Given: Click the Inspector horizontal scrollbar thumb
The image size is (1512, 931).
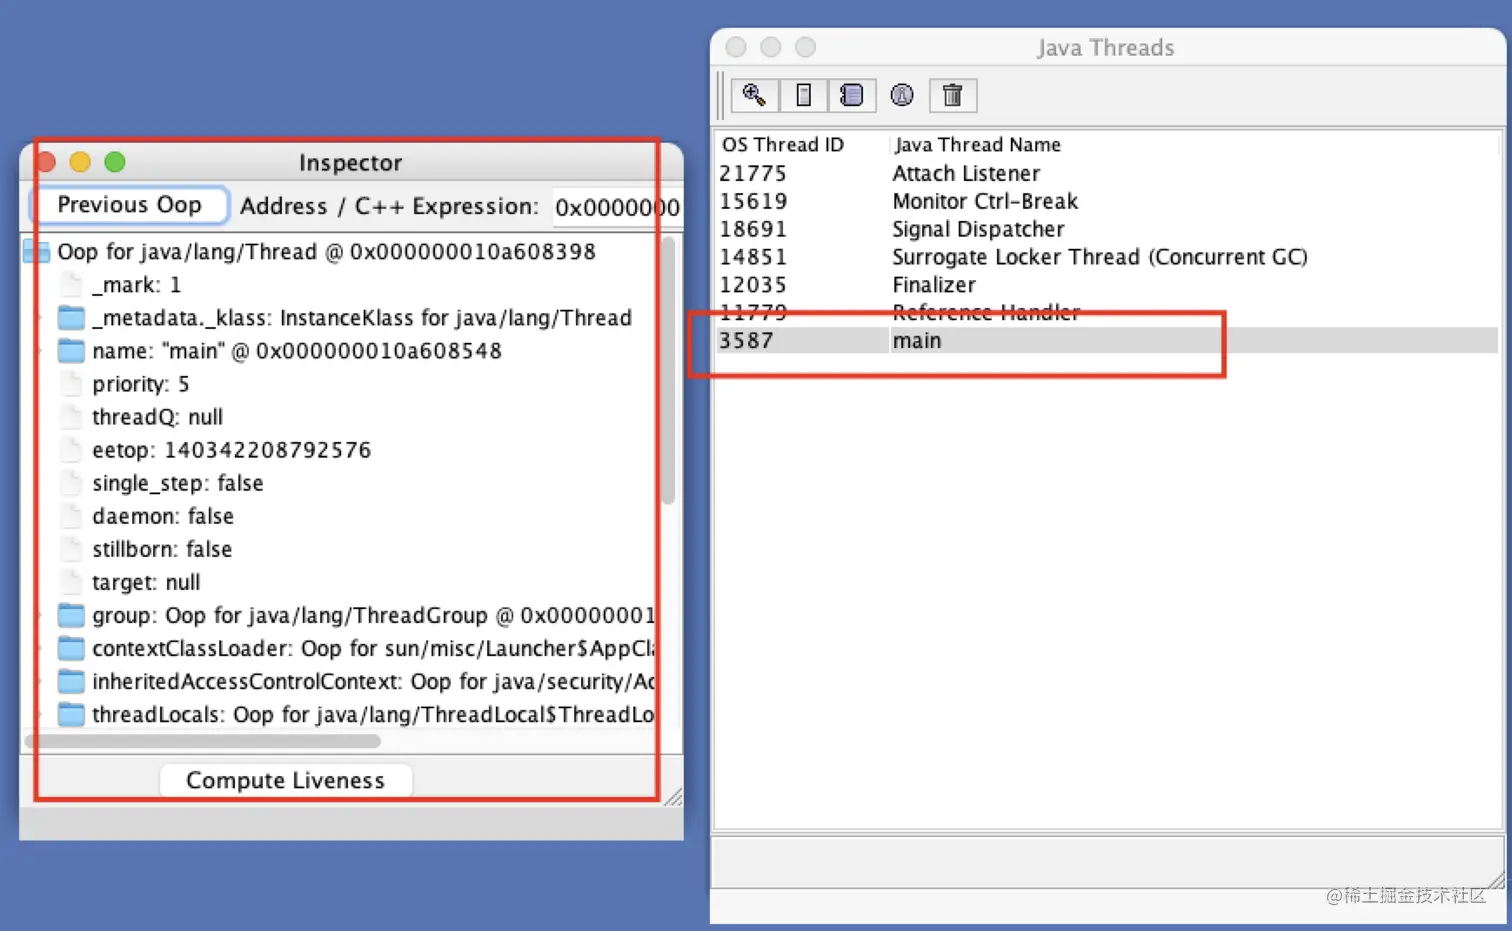Looking at the screenshot, I should click(x=203, y=741).
